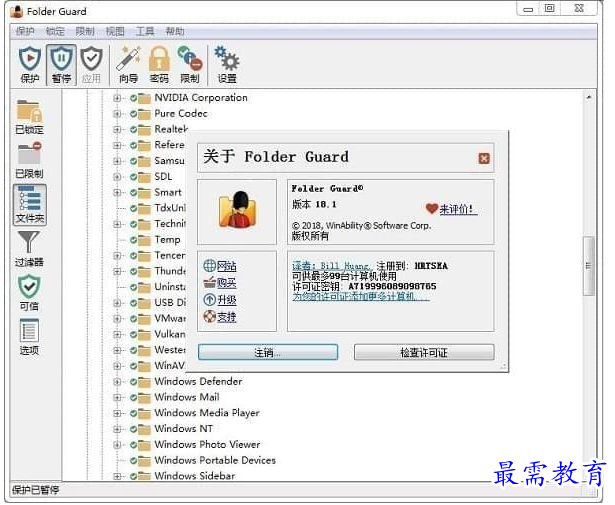Image resolution: width=615 pixels, height=505 pixels.
Task: Click the vertical scrollbar thumb of folder tree
Action: point(588,266)
